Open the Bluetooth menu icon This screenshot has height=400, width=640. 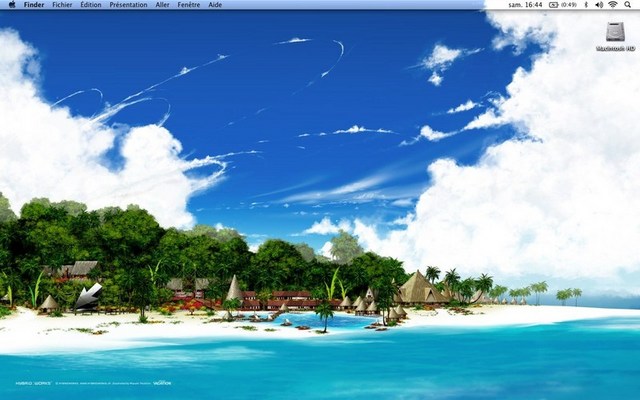586,5
